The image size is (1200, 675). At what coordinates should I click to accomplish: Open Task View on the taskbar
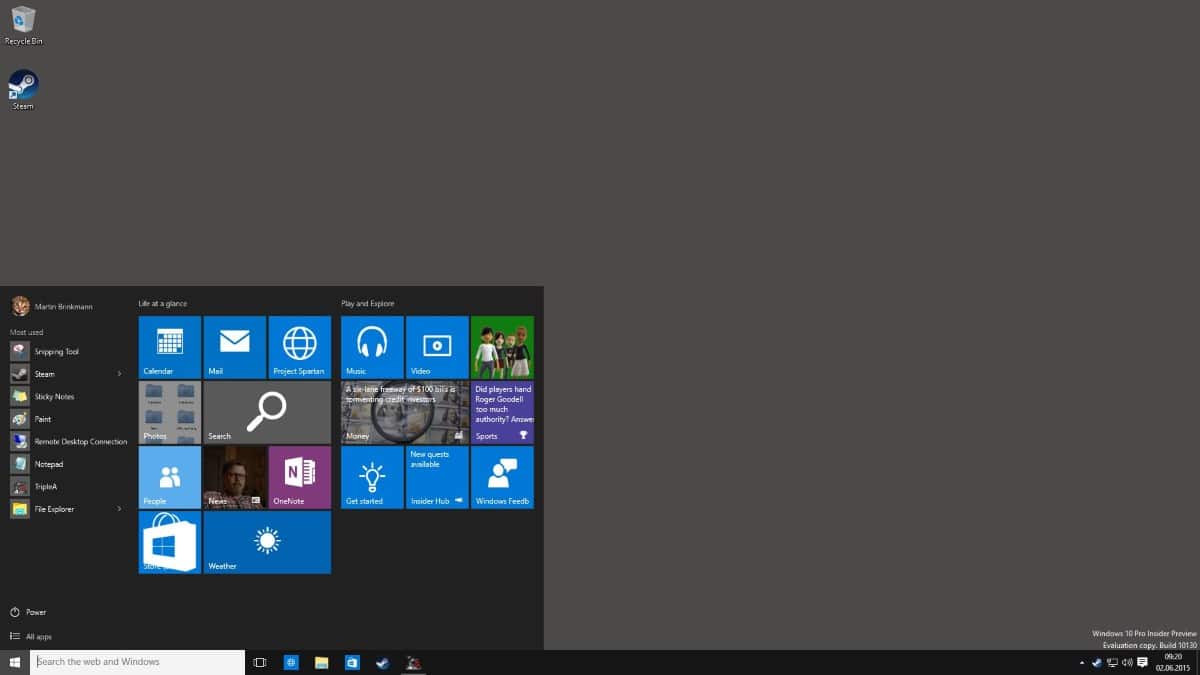259,662
